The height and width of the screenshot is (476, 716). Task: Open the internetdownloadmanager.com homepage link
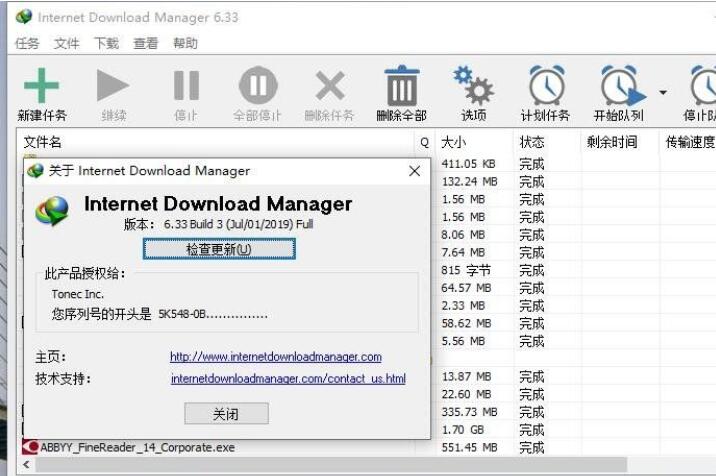click(276, 357)
